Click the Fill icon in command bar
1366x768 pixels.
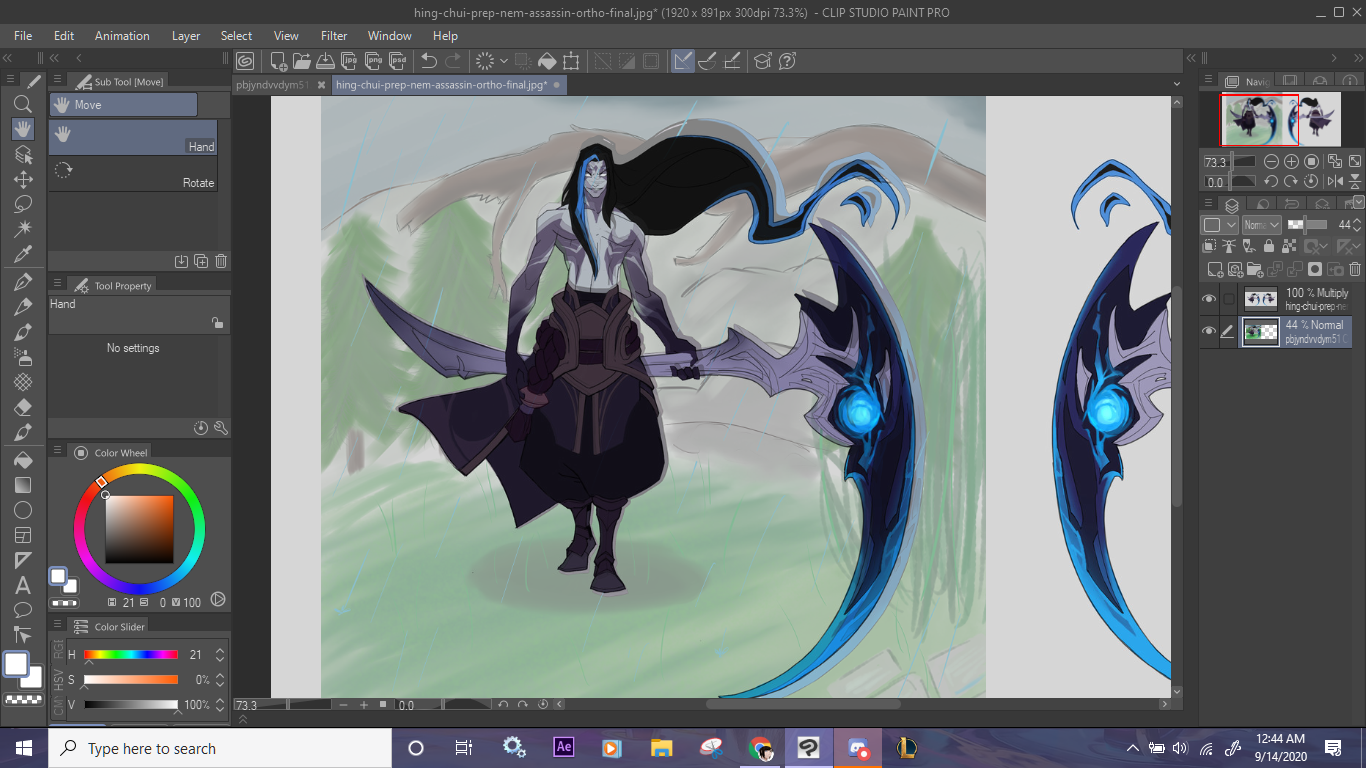(547, 61)
